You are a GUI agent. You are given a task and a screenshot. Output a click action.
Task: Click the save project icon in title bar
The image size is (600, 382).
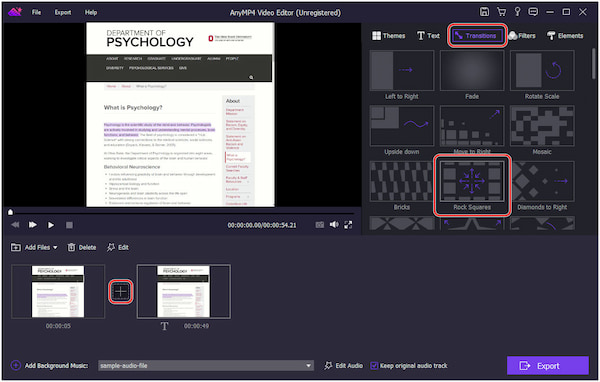coord(484,12)
